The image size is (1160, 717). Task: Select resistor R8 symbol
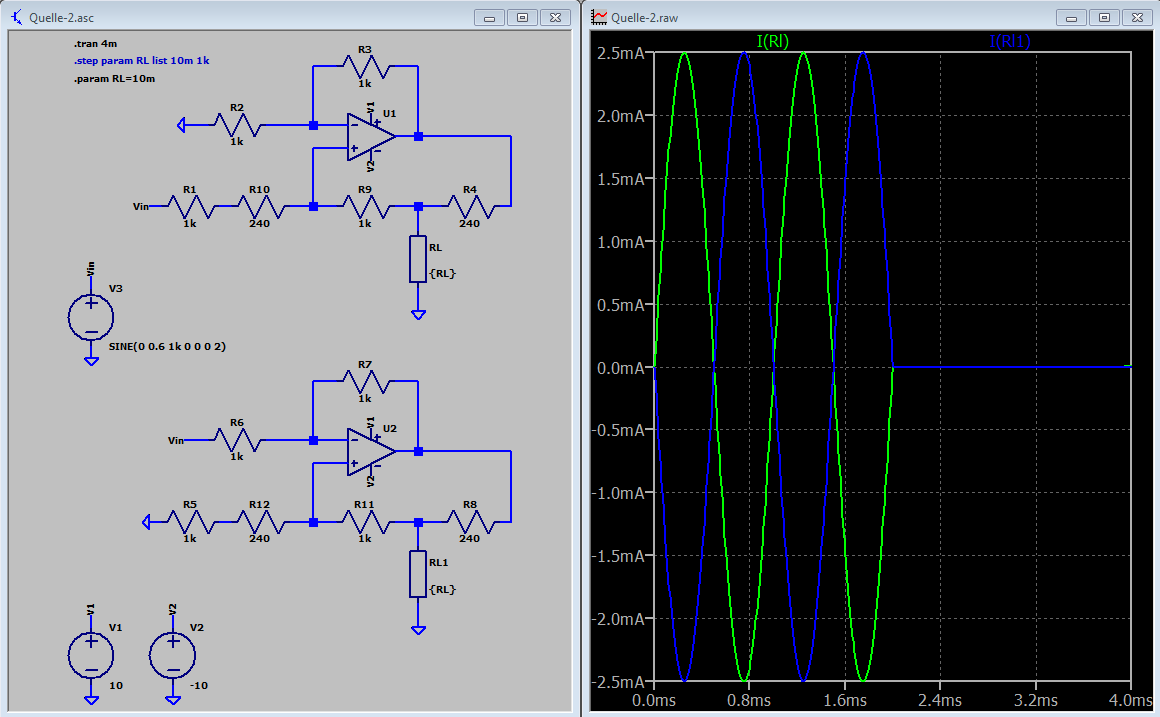click(x=471, y=522)
